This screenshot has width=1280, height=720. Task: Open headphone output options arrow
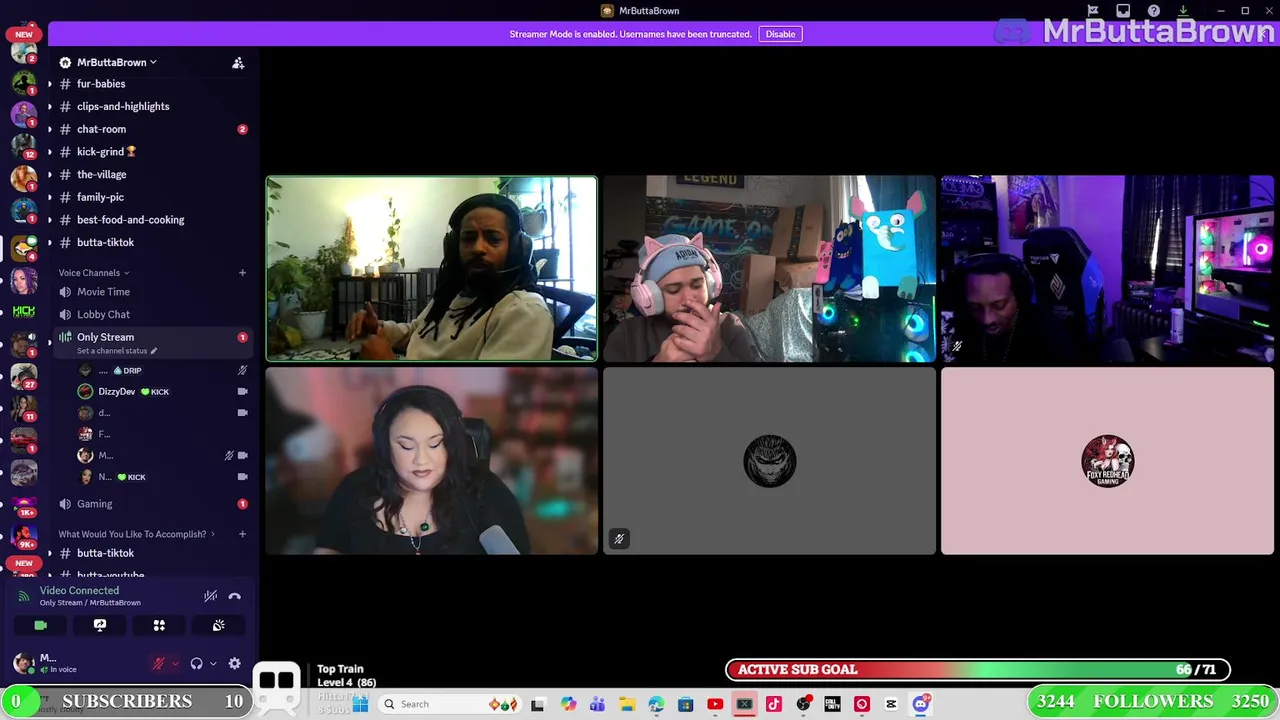click(212, 664)
